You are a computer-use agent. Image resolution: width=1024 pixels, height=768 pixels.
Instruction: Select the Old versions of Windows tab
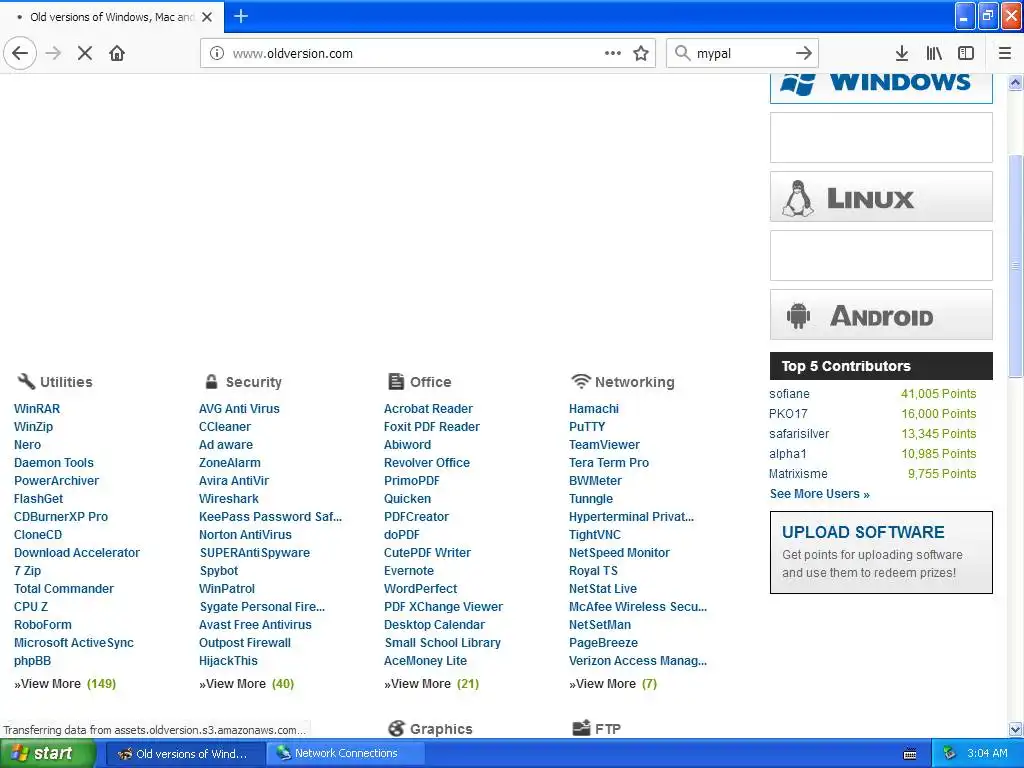(112, 17)
